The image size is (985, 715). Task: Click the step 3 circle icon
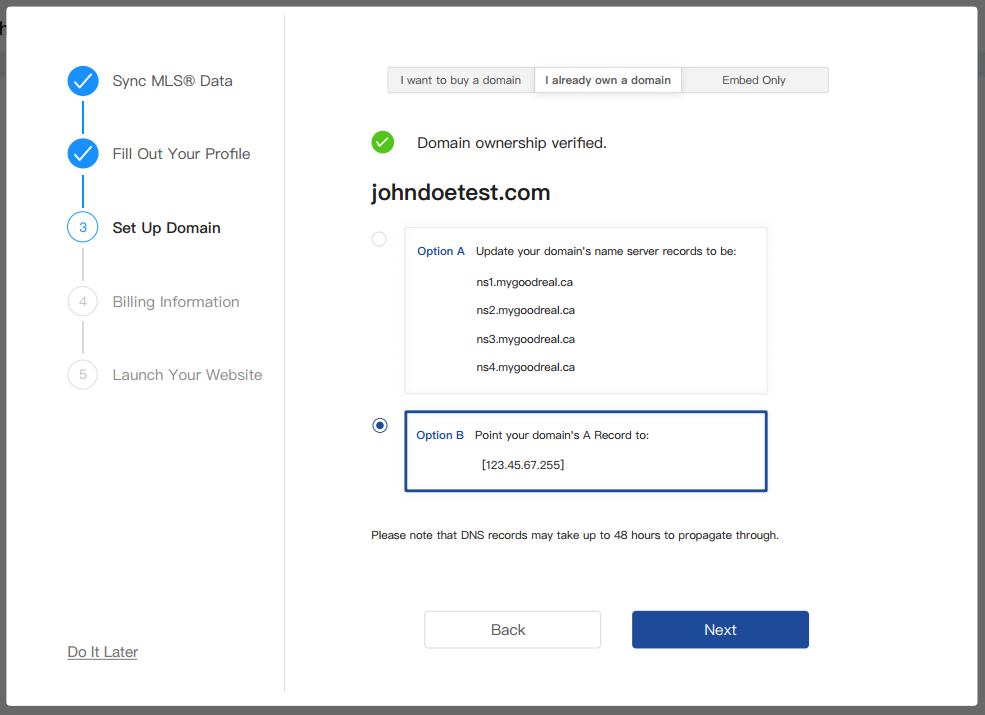83,228
